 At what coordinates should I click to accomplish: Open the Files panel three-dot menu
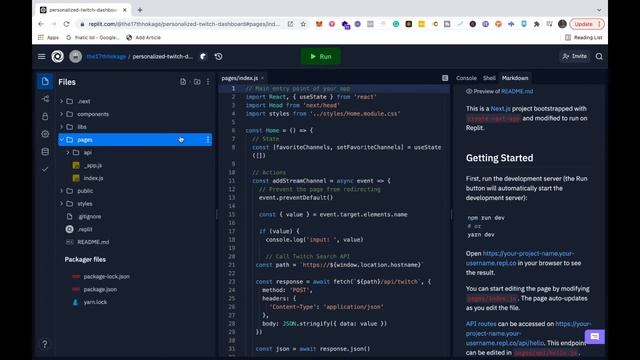pyautogui.click(x=208, y=82)
